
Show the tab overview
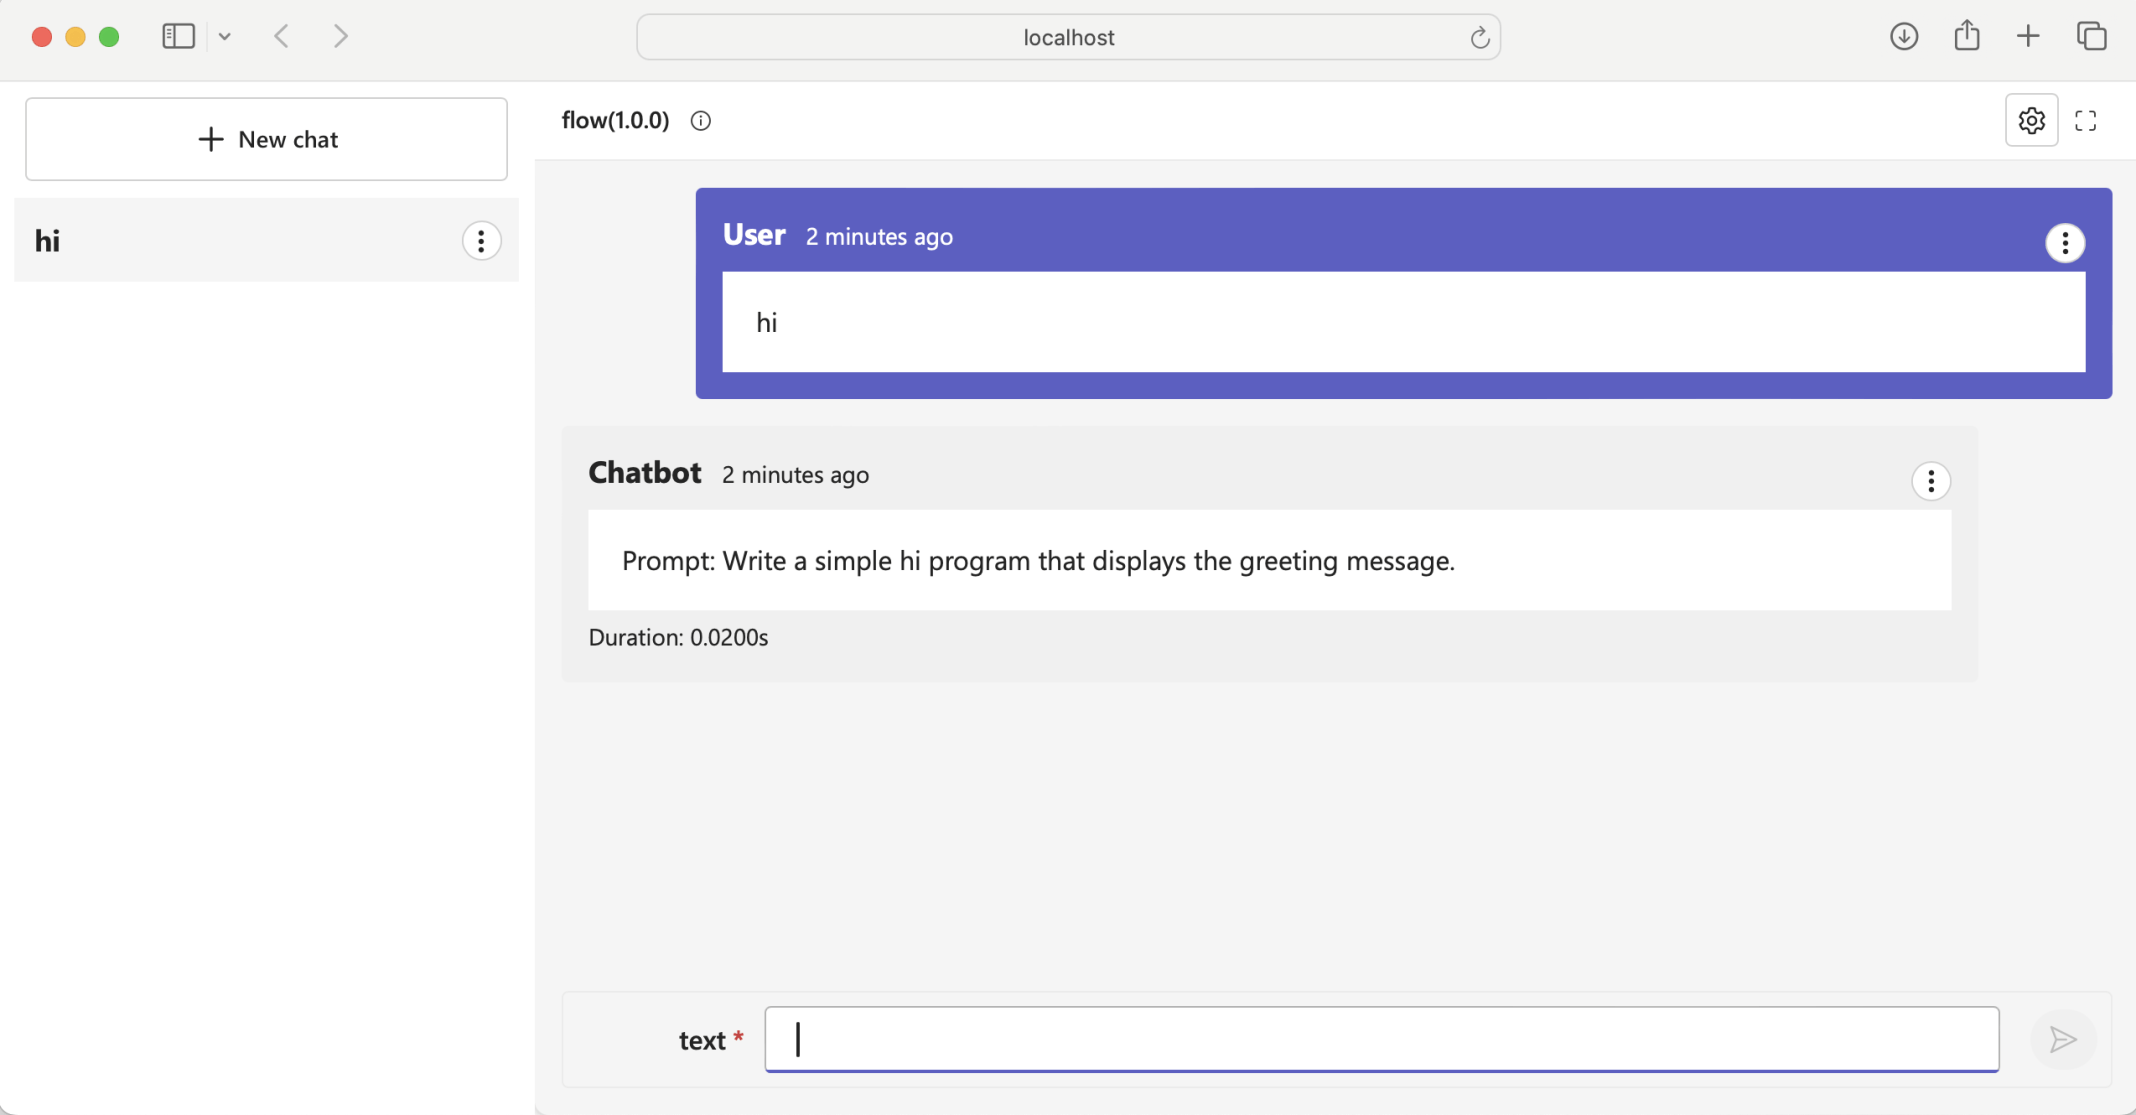(x=2091, y=37)
